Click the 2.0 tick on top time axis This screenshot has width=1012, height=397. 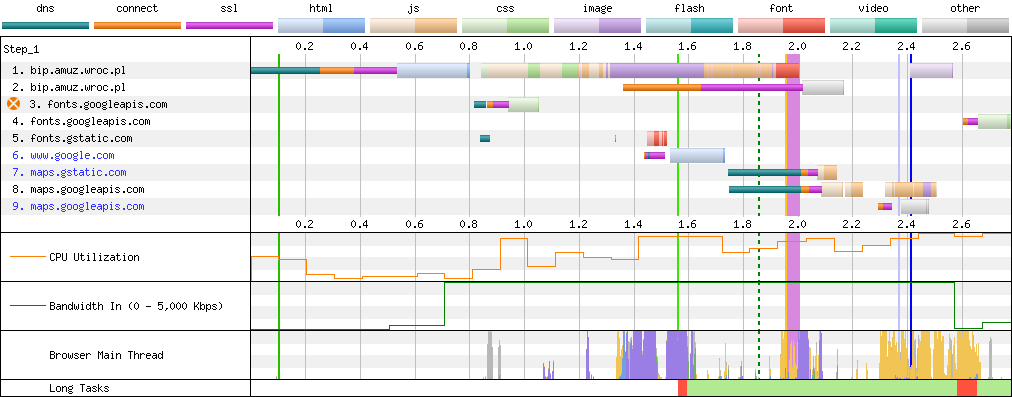coord(798,46)
